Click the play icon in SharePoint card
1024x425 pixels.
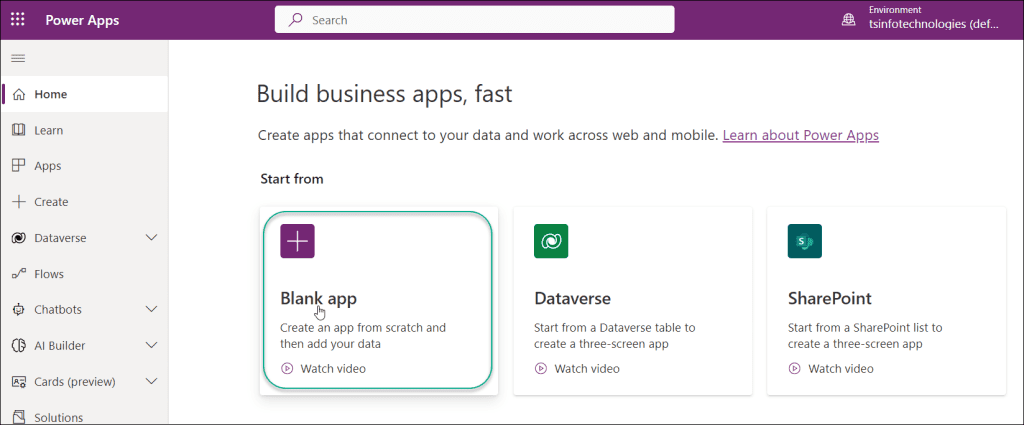pyautogui.click(x=795, y=369)
